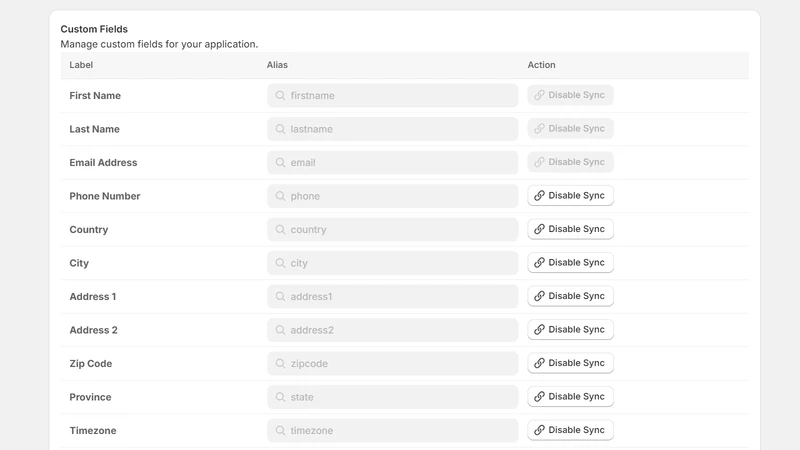
Task: Click the Label column header
Action: tap(81, 65)
